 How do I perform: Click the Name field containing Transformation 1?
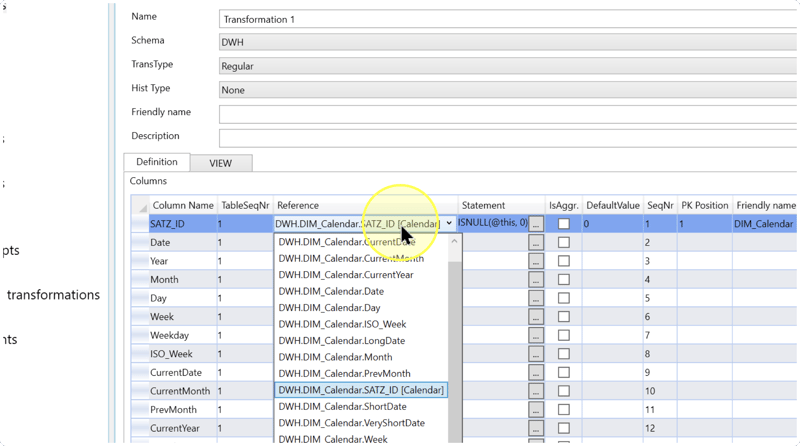(x=508, y=19)
